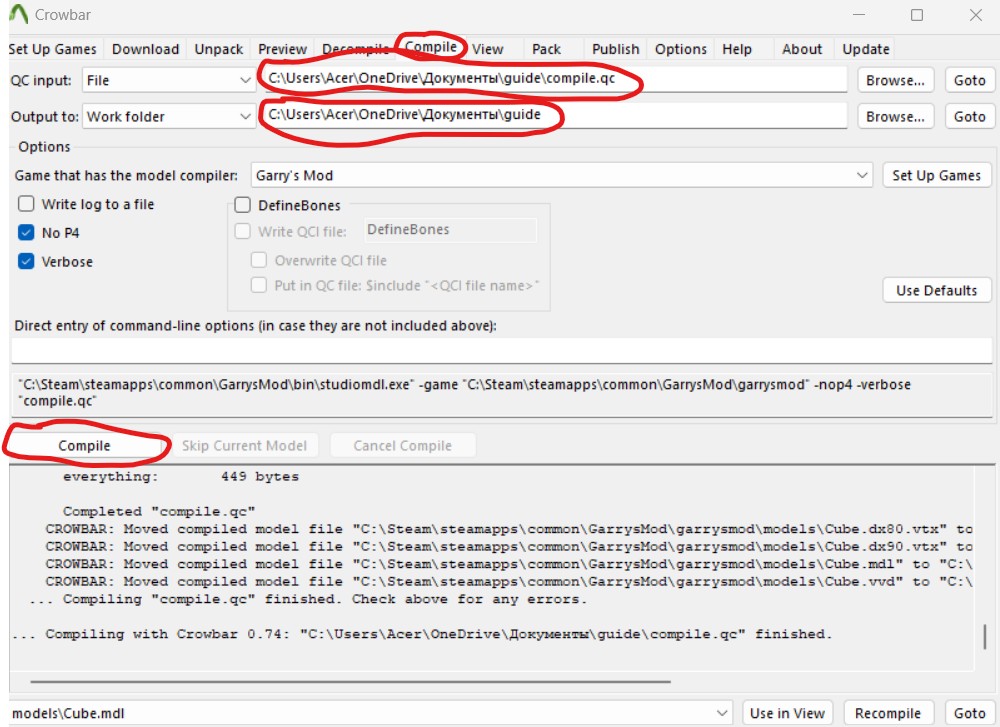Open the Publish tab
The height and width of the screenshot is (727, 1000).
pyautogui.click(x=615, y=49)
